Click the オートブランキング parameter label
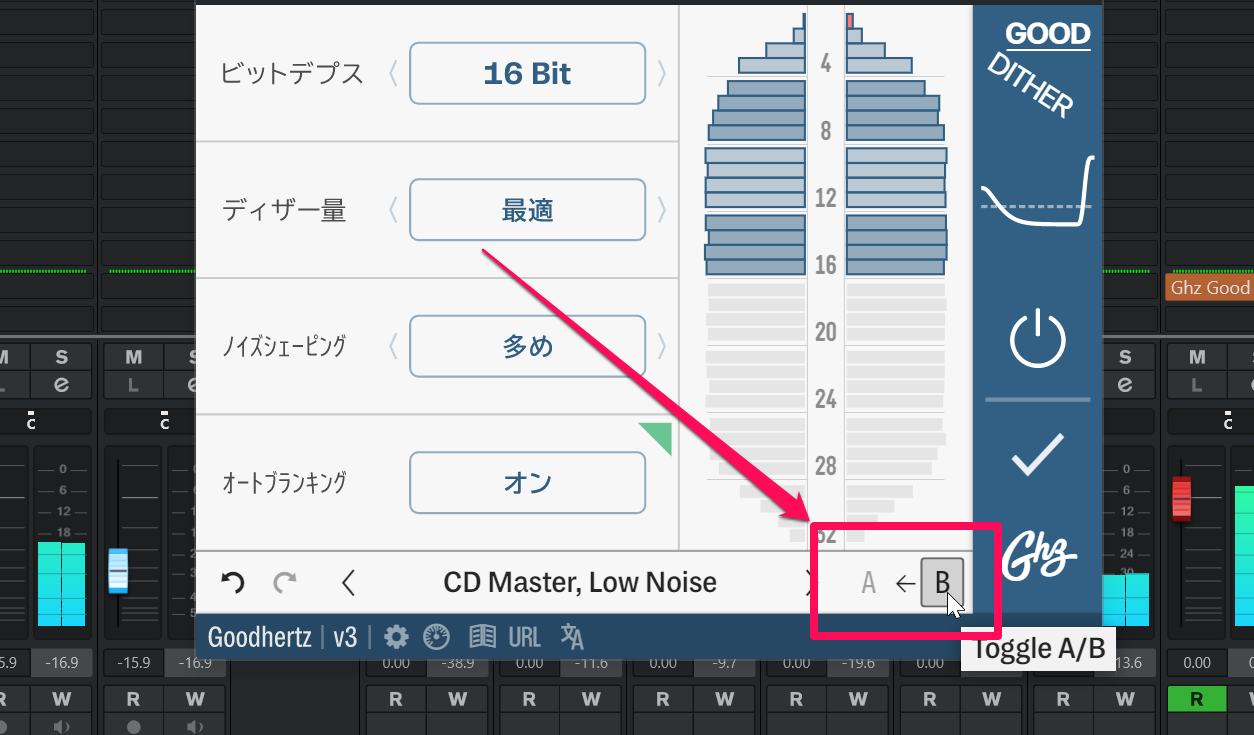The width and height of the screenshot is (1254, 735). pos(284,483)
